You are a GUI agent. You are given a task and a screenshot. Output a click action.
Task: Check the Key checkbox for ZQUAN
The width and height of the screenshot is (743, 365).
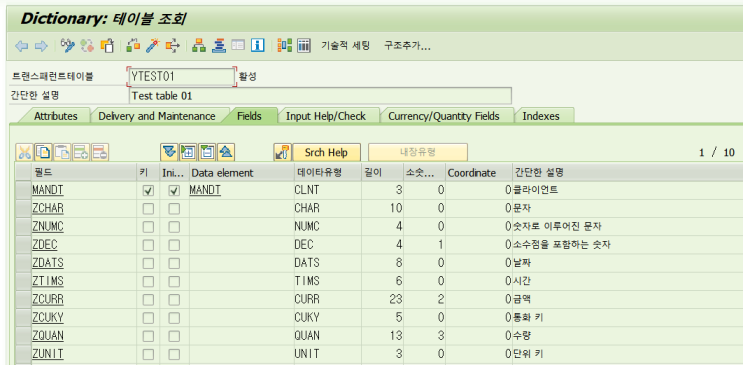pos(148,336)
